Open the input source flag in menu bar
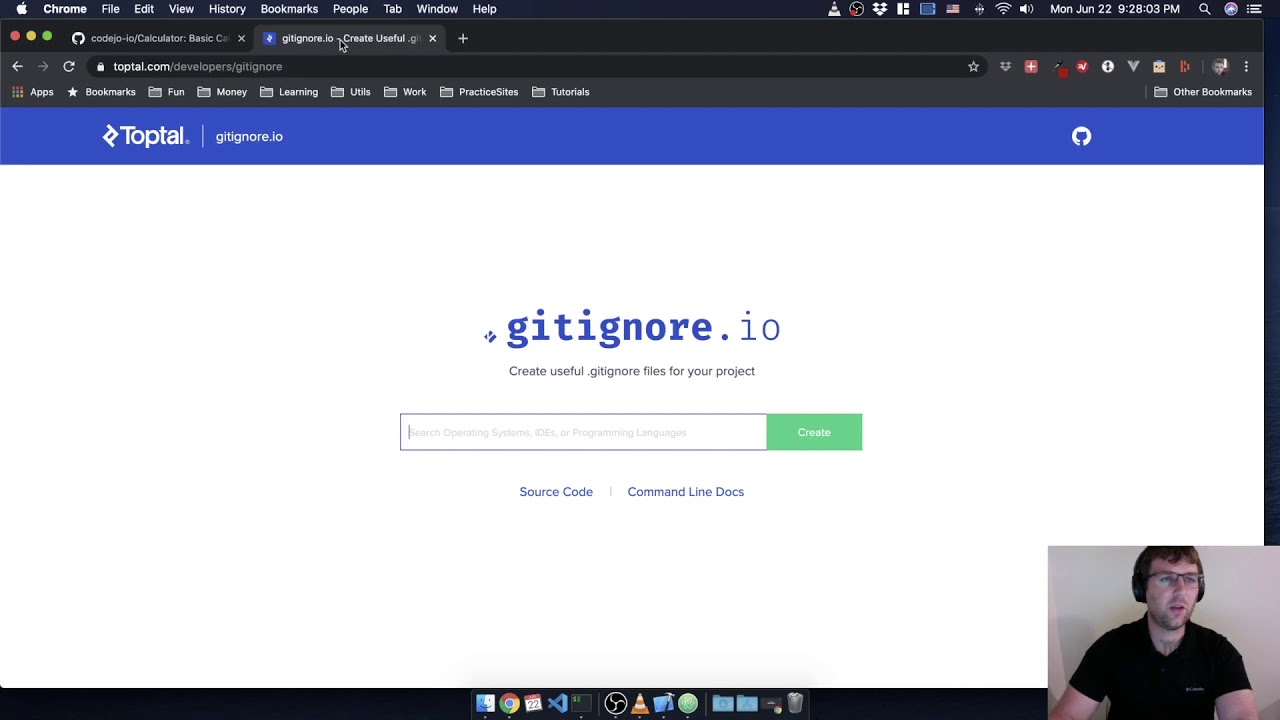Image resolution: width=1280 pixels, height=720 pixels. tap(953, 9)
